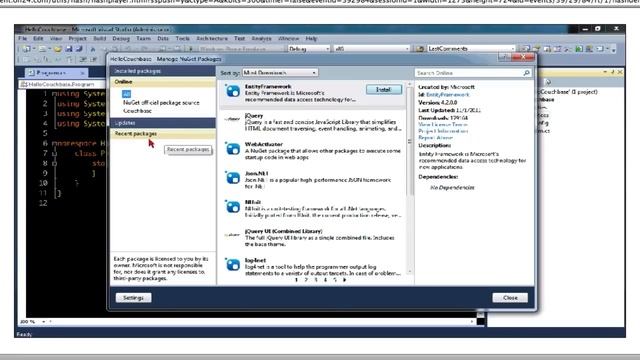Select the Installed packages section

click(163, 71)
